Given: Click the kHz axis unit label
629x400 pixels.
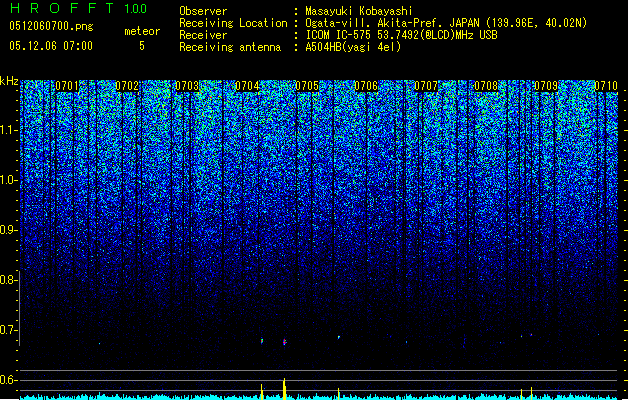Looking at the screenshot, I should coord(9,81).
